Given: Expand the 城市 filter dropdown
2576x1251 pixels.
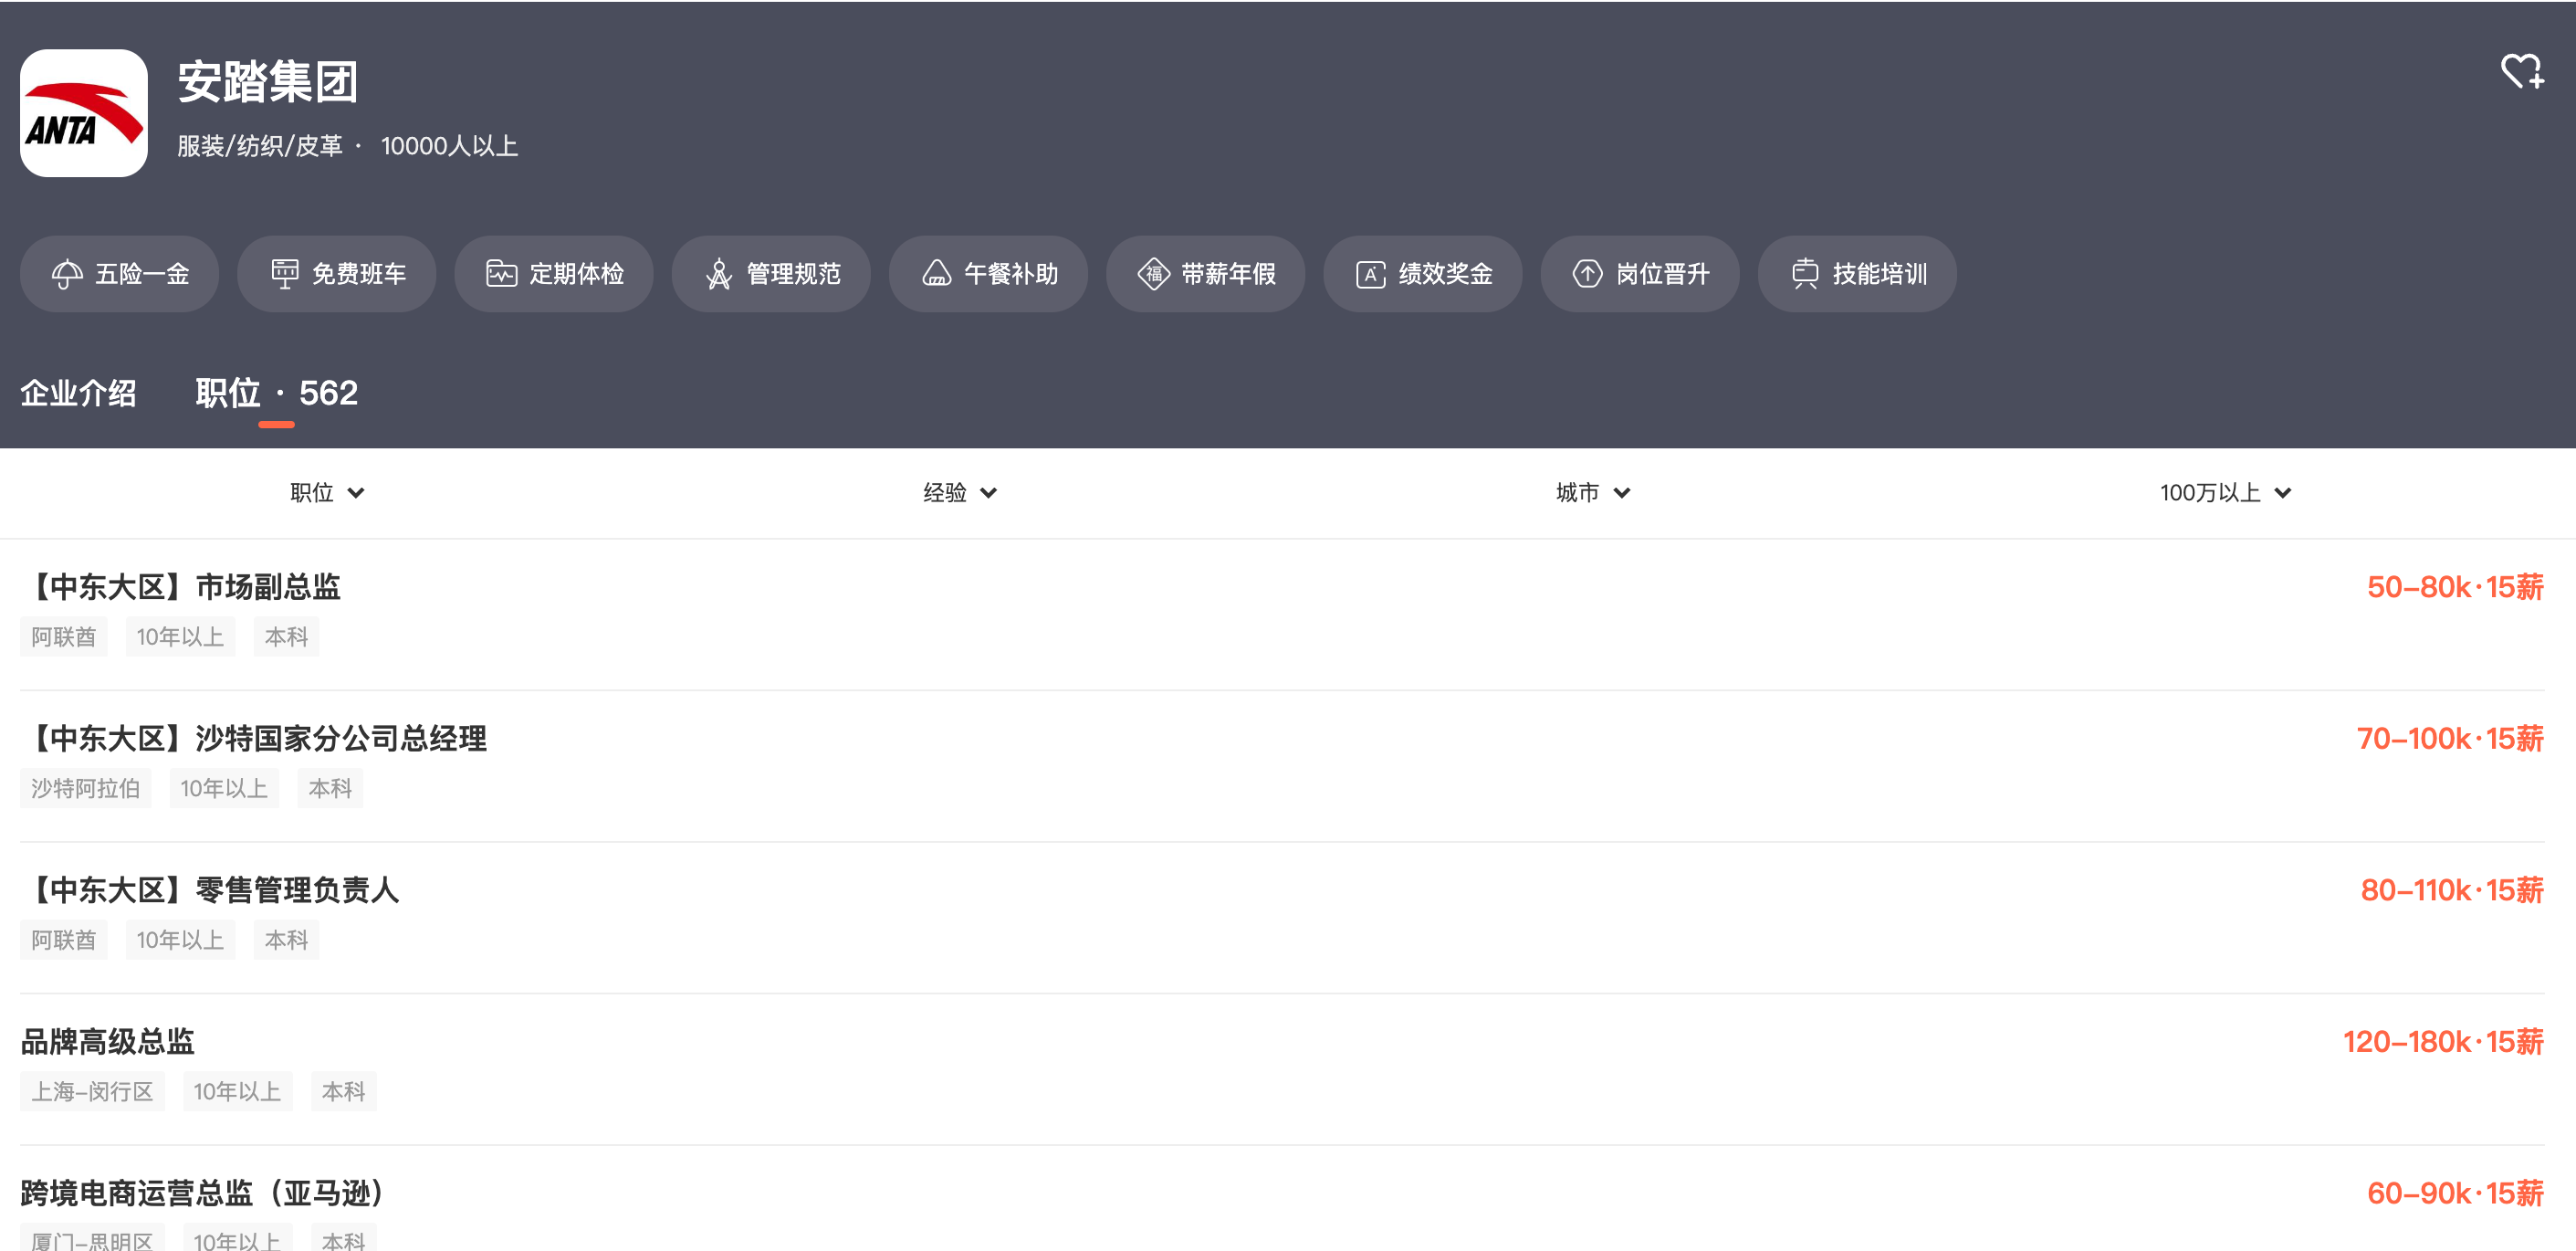Looking at the screenshot, I should (x=1592, y=493).
